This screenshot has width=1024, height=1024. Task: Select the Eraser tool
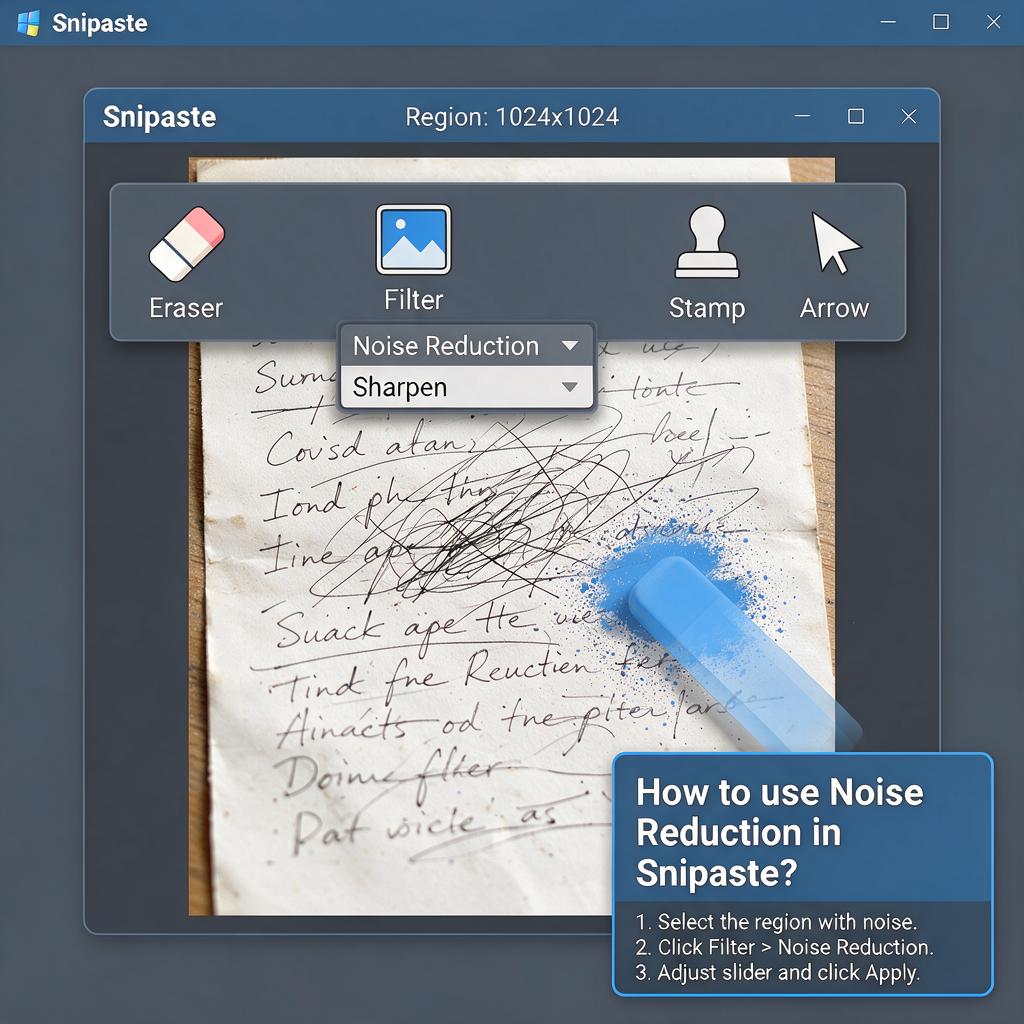(x=186, y=263)
